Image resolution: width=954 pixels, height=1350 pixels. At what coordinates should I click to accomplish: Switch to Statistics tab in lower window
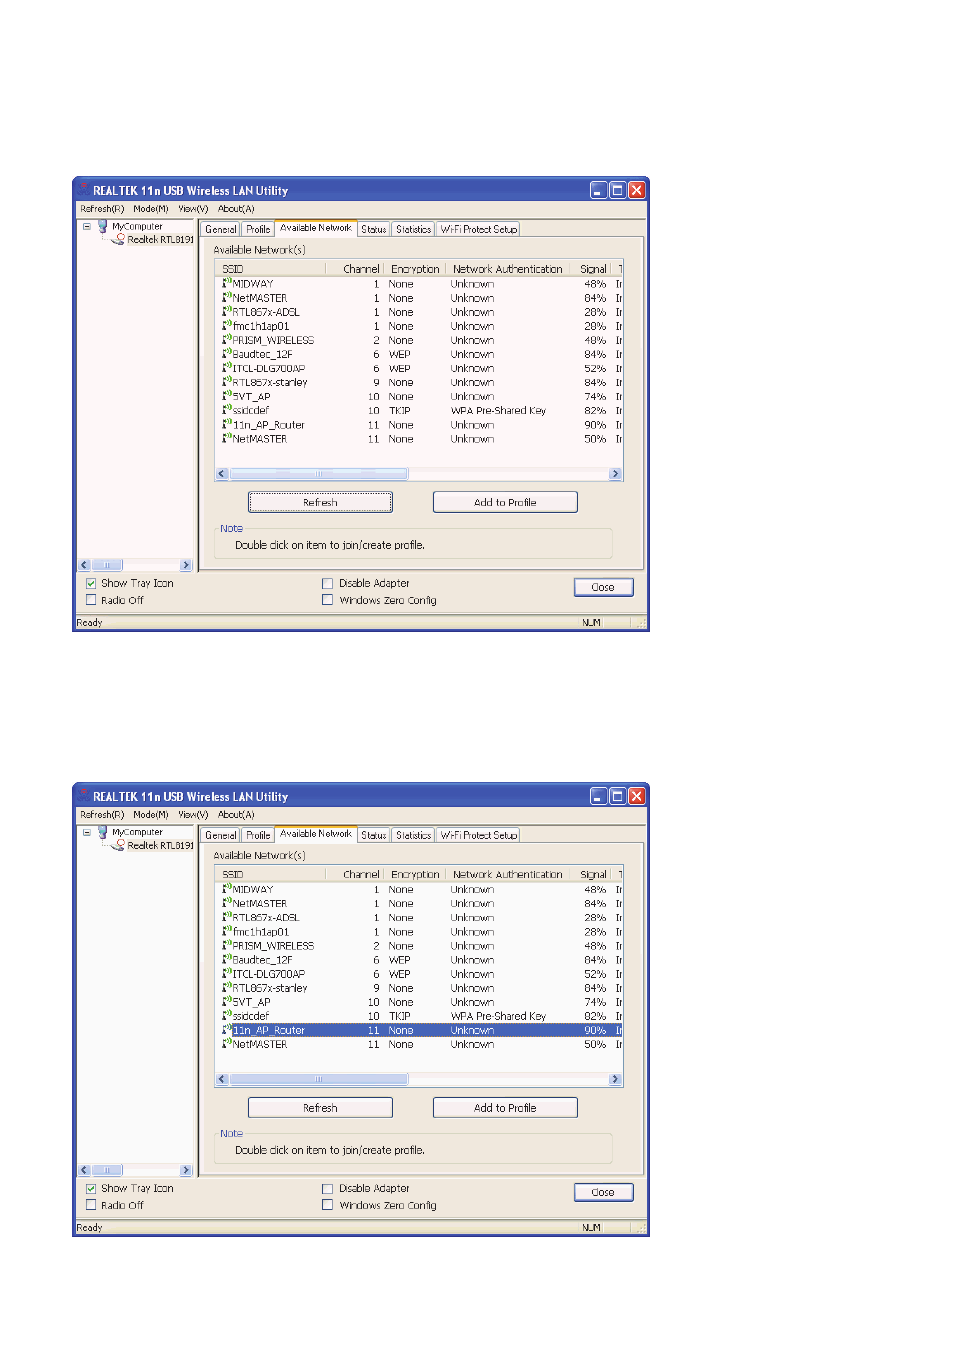coord(414,835)
